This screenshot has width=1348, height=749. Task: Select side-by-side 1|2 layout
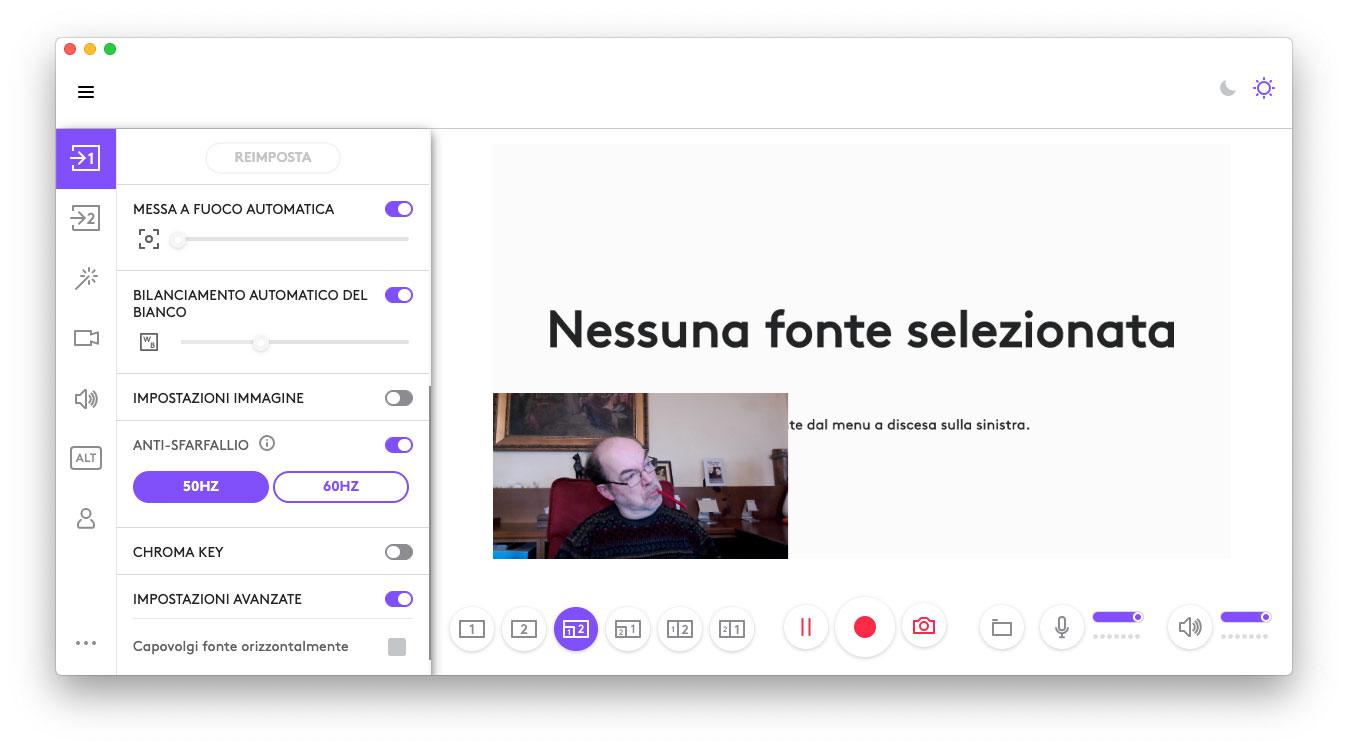click(x=680, y=629)
